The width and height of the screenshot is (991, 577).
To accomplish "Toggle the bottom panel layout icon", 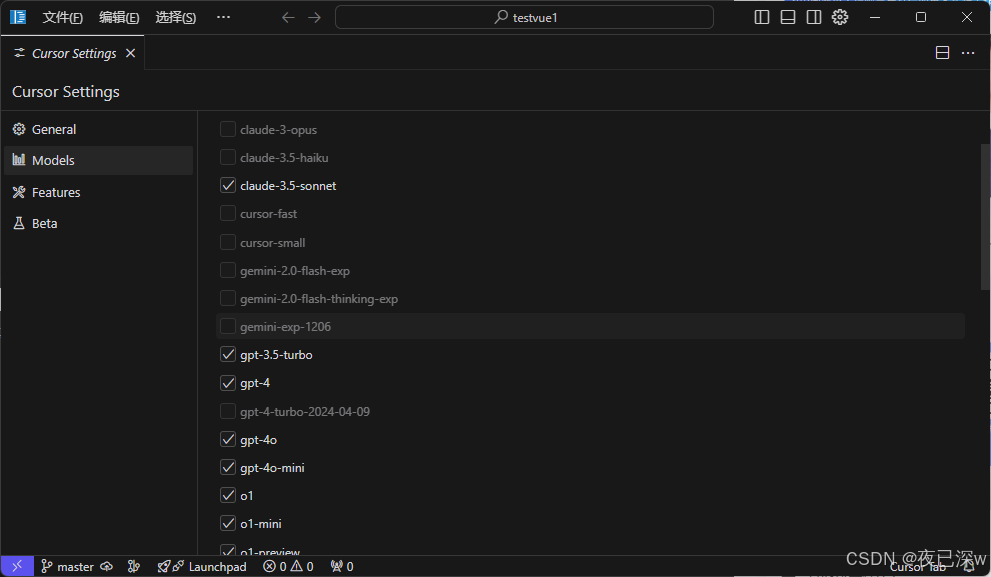I will tap(787, 18).
